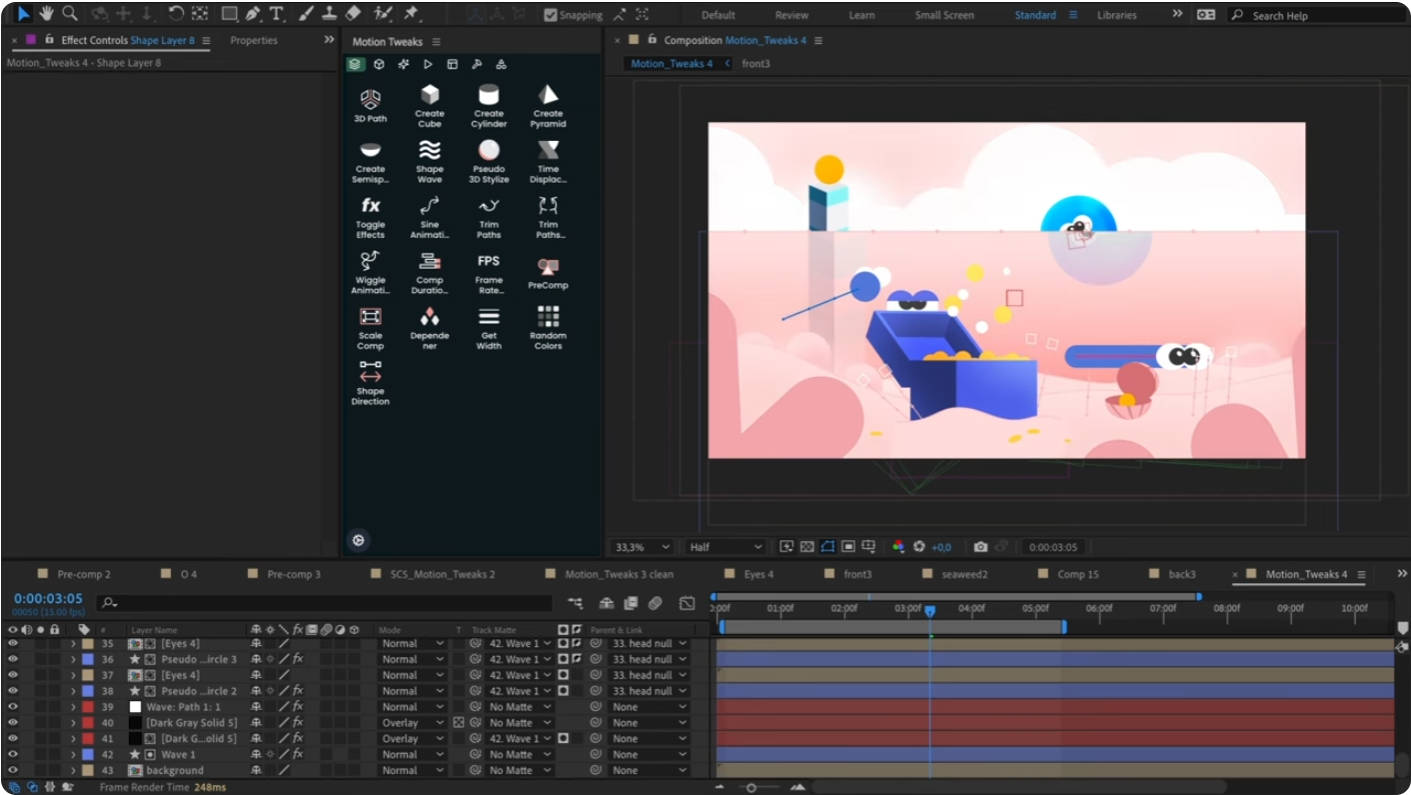Take a snapshot of the composition

tap(980, 547)
